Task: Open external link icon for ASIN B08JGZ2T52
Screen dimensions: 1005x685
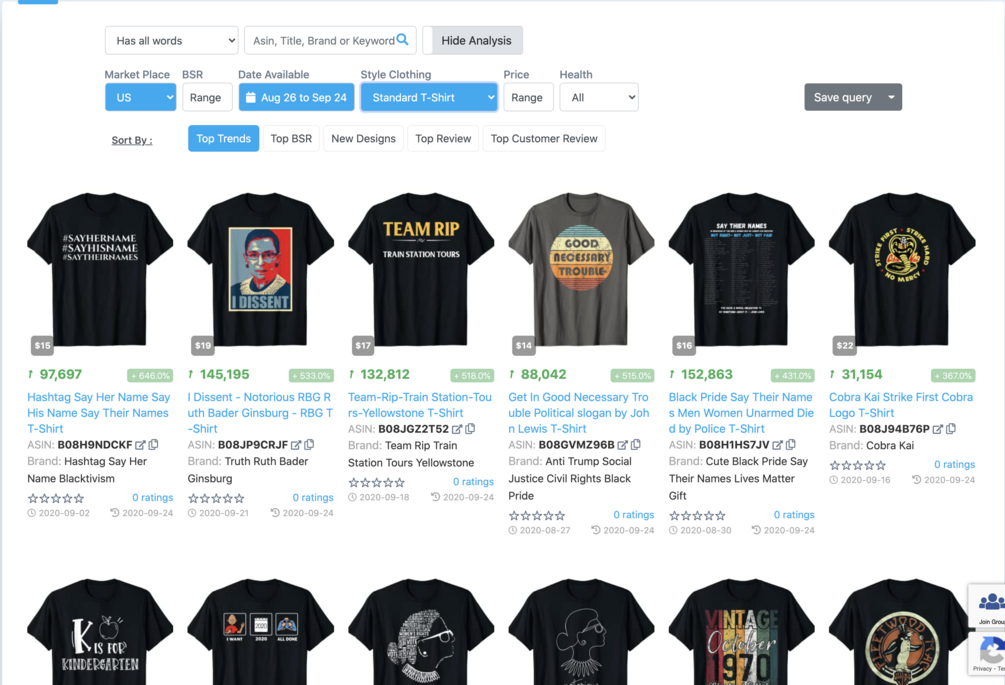Action: tap(457, 429)
